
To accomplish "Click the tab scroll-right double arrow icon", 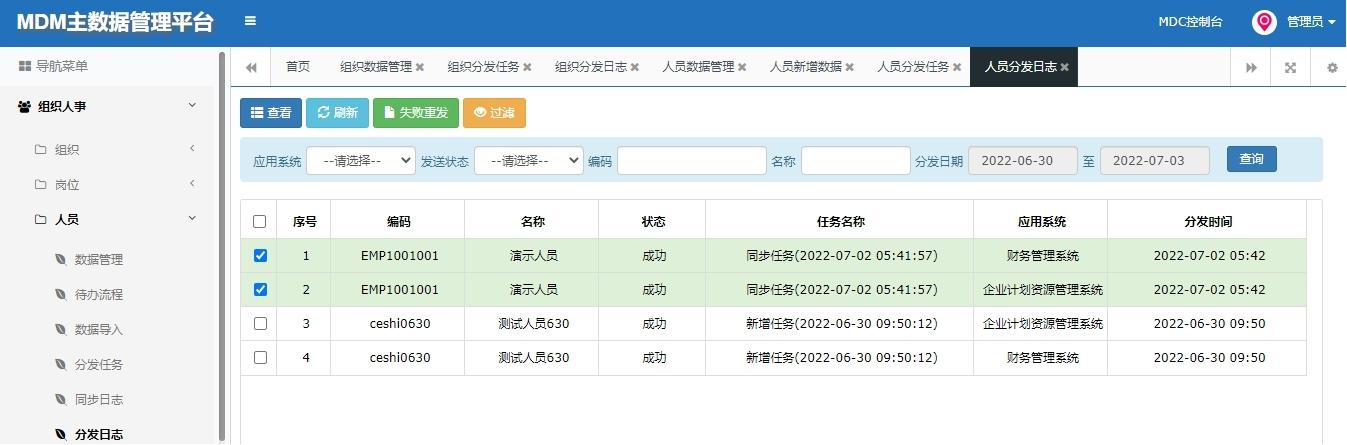I will [1251, 67].
